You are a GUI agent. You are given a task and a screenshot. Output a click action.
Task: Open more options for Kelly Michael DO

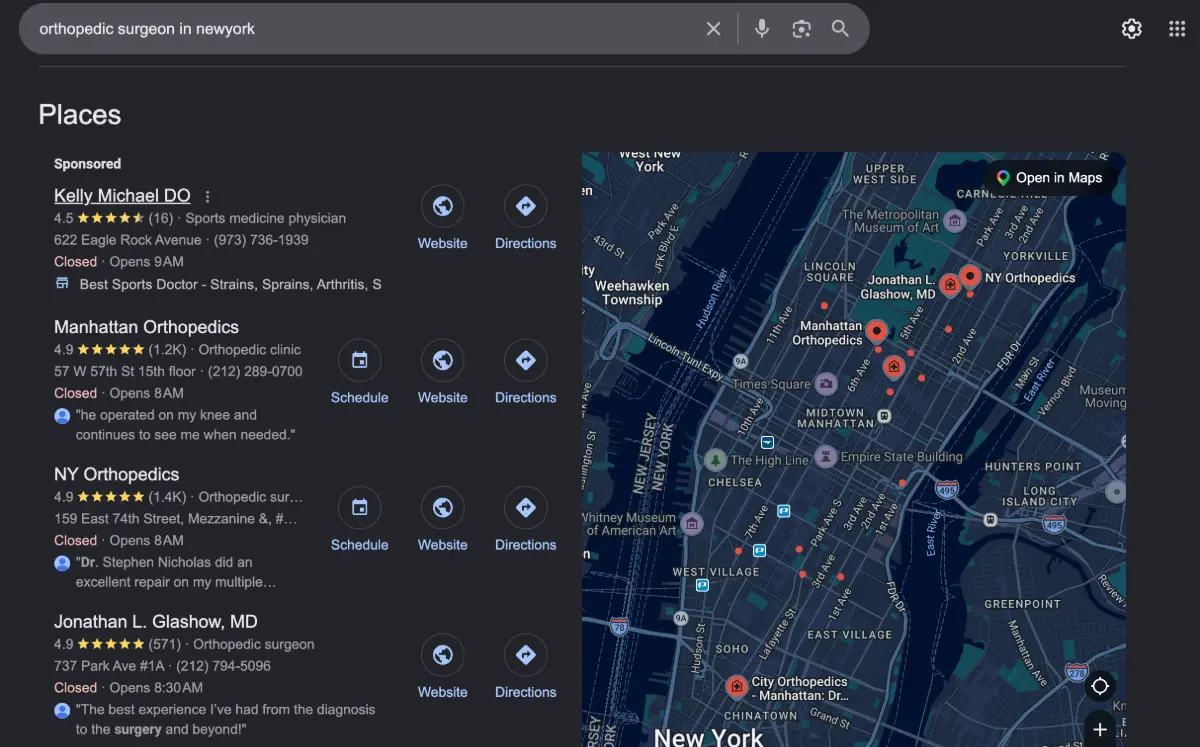[207, 197]
